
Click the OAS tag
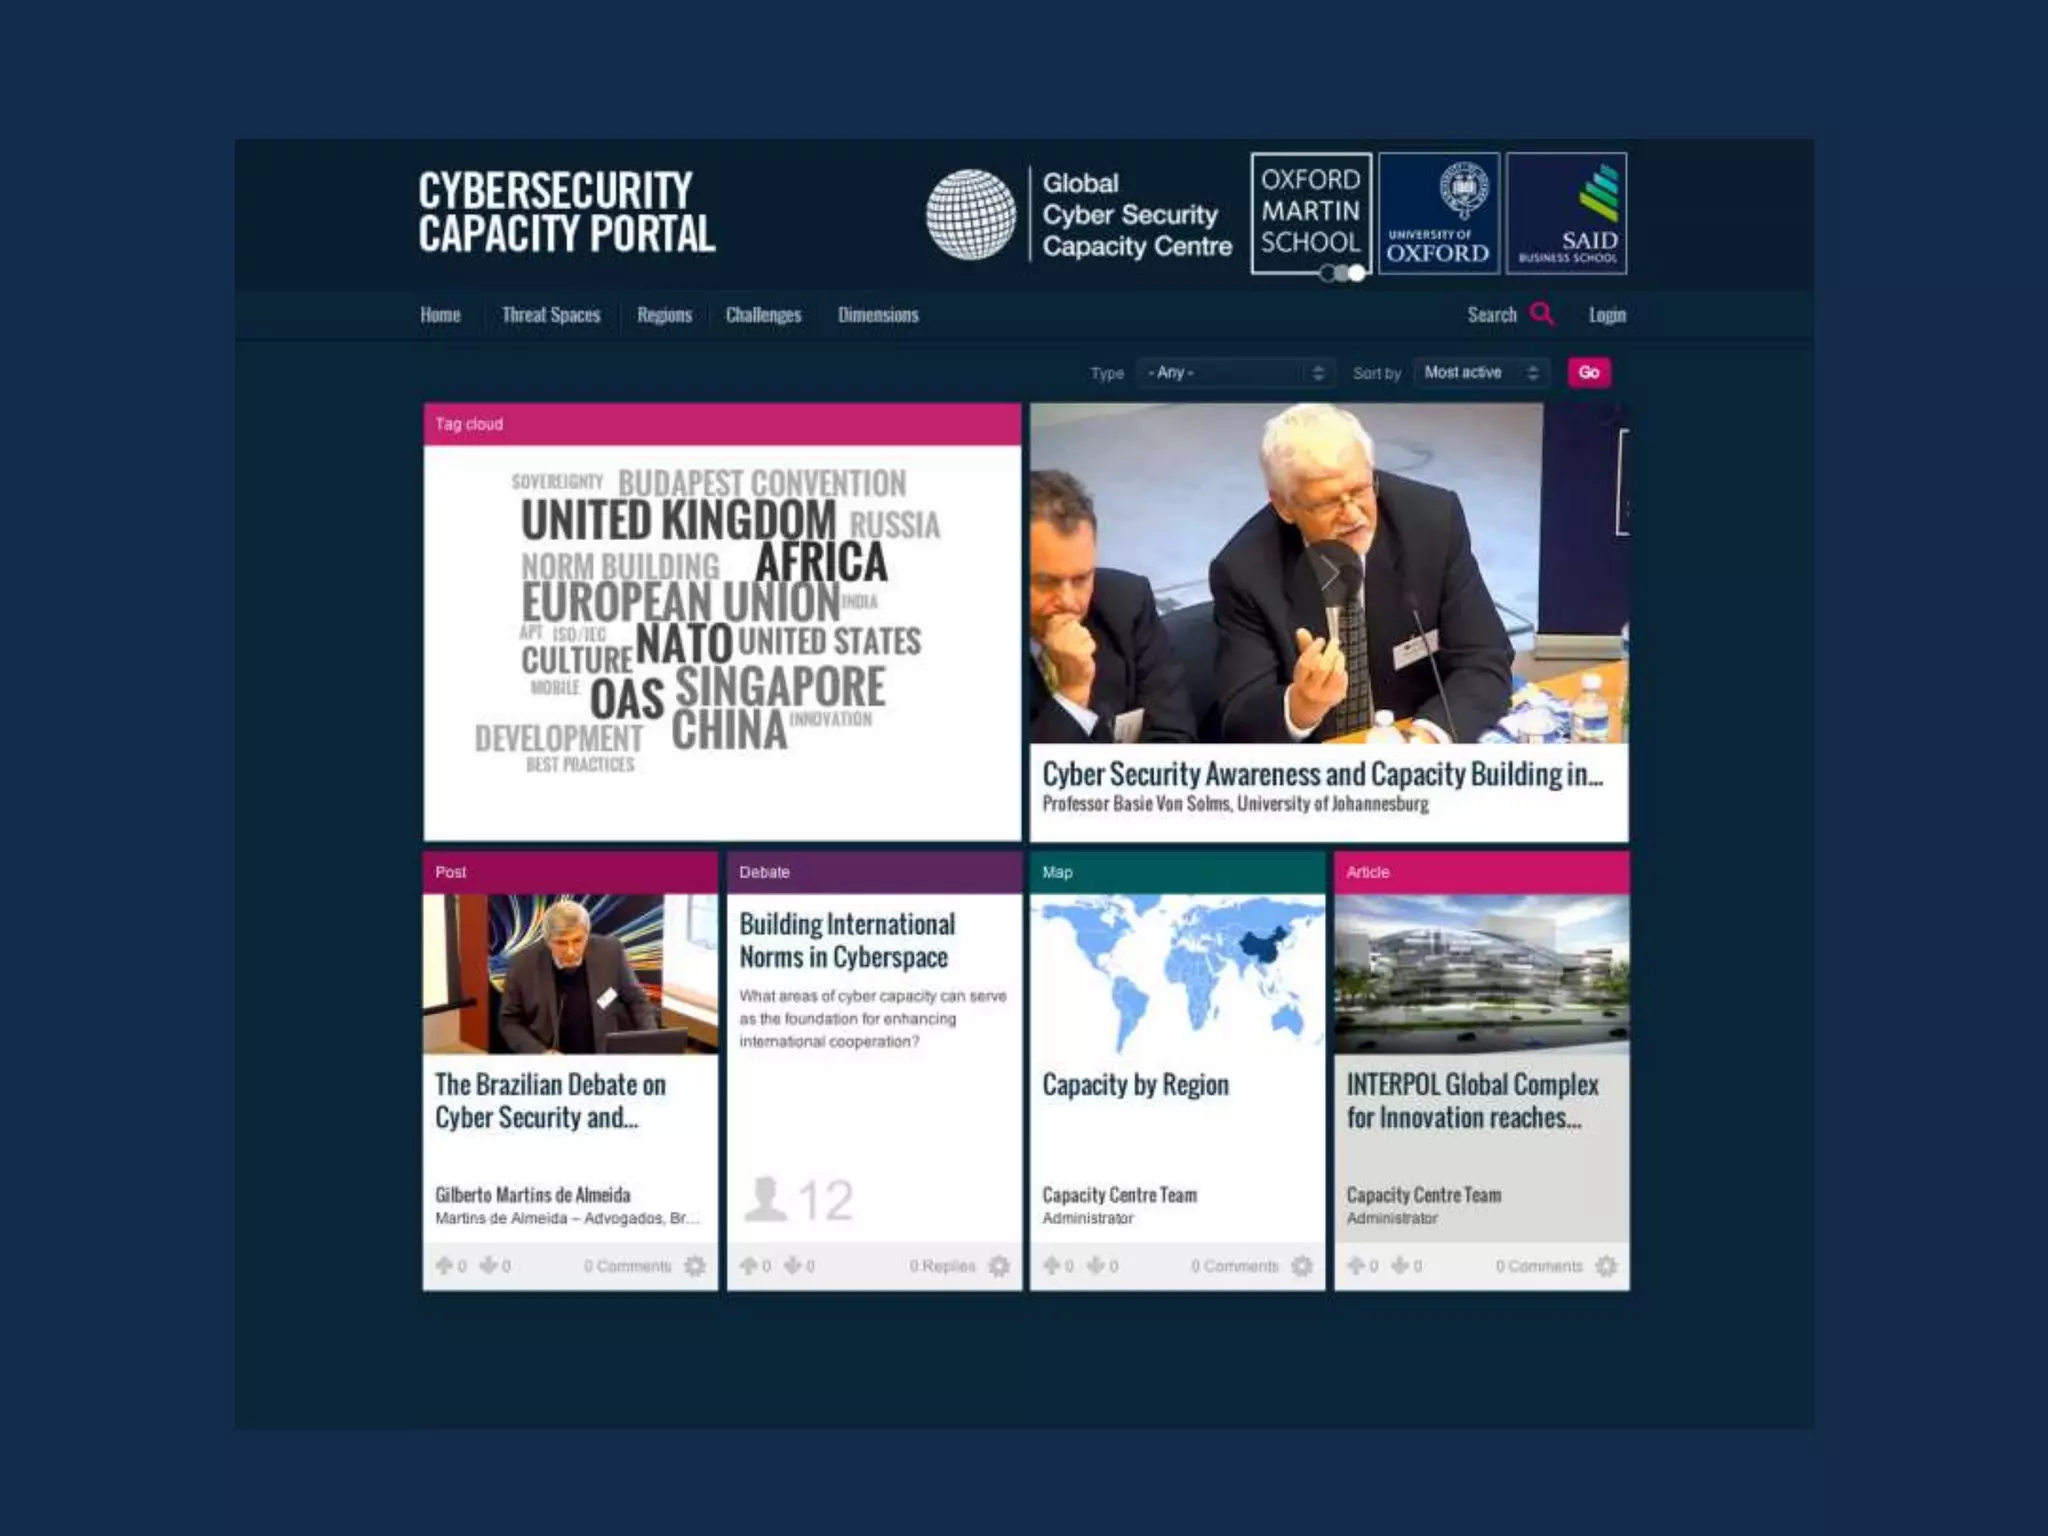(x=627, y=699)
